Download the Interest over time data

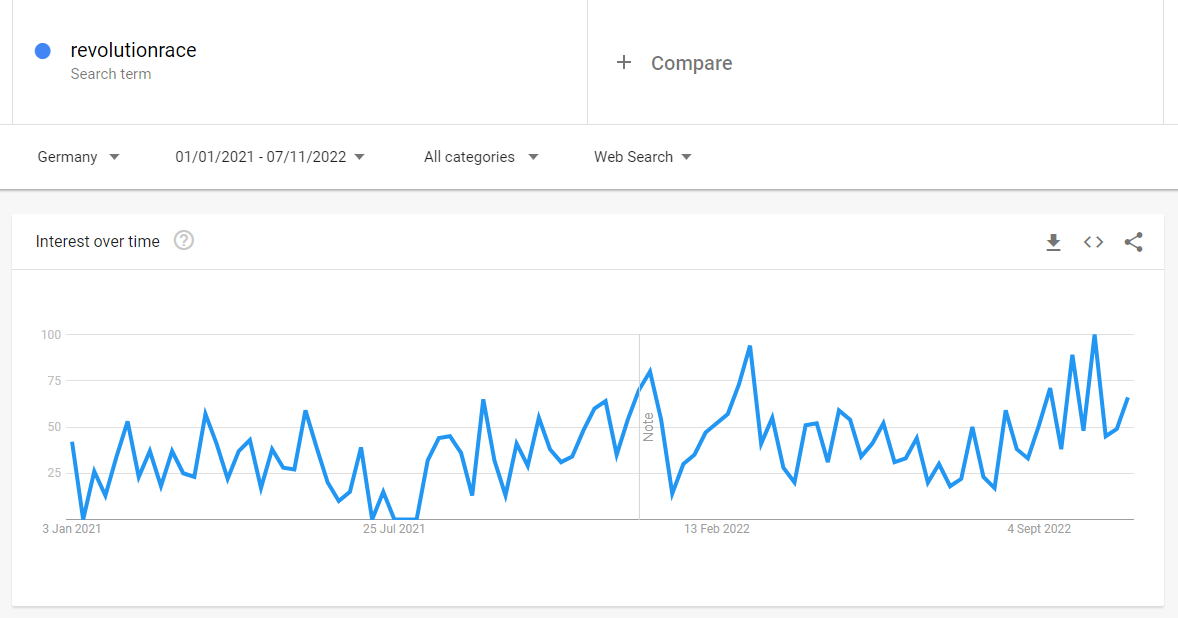(1053, 242)
